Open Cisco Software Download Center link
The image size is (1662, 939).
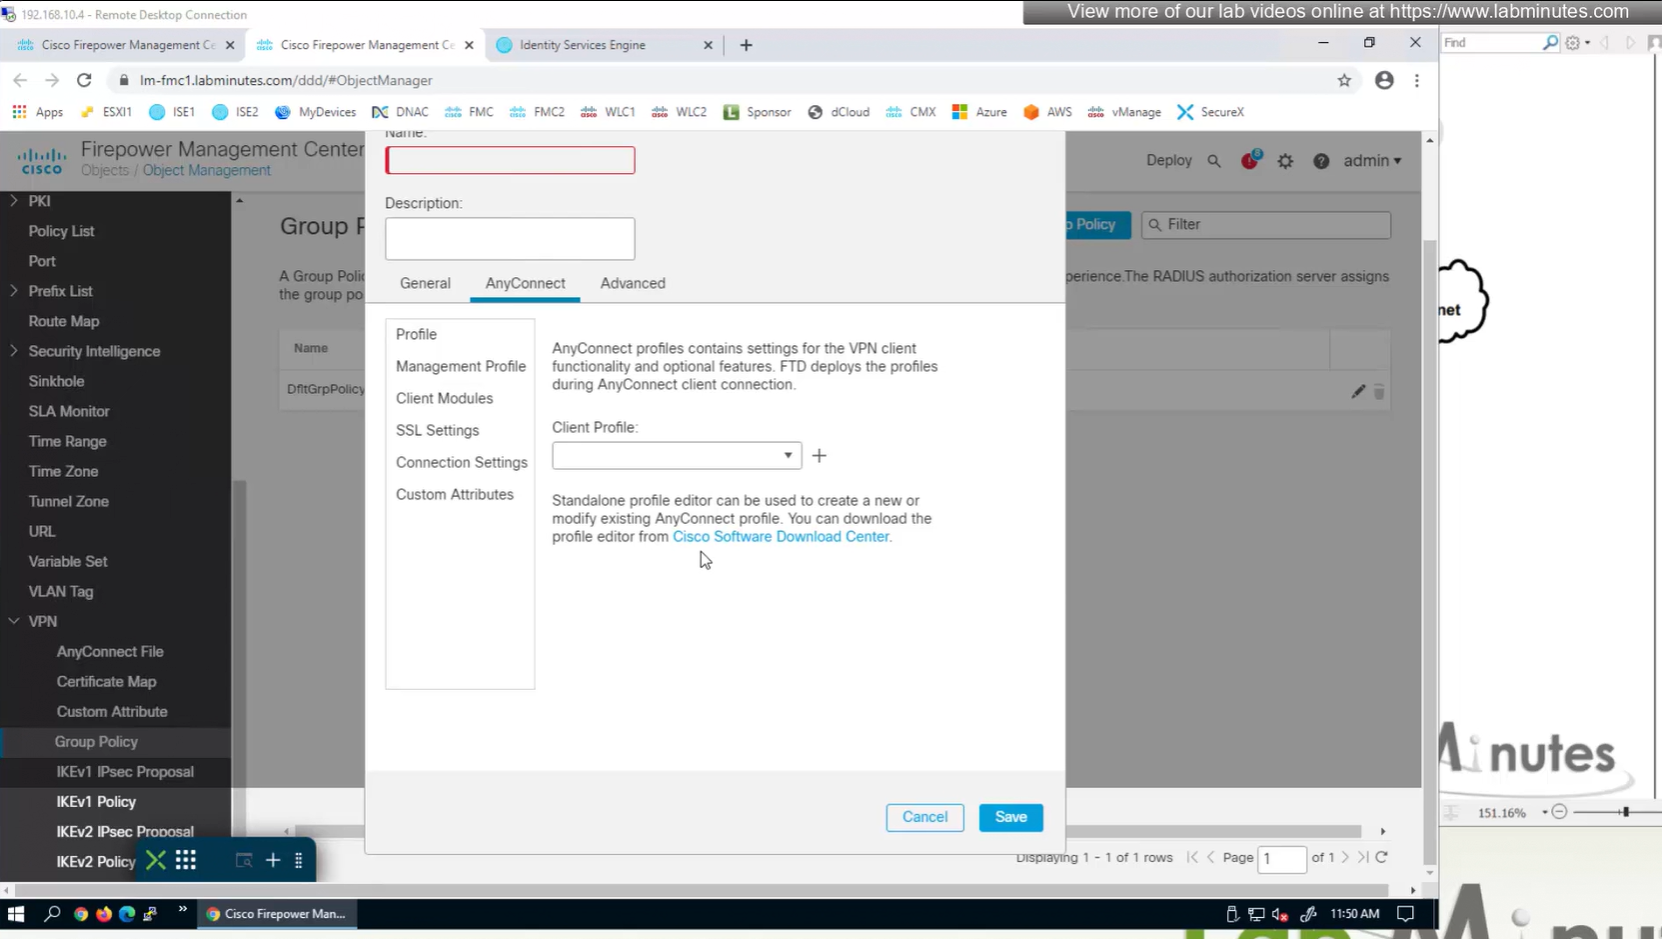(x=781, y=537)
